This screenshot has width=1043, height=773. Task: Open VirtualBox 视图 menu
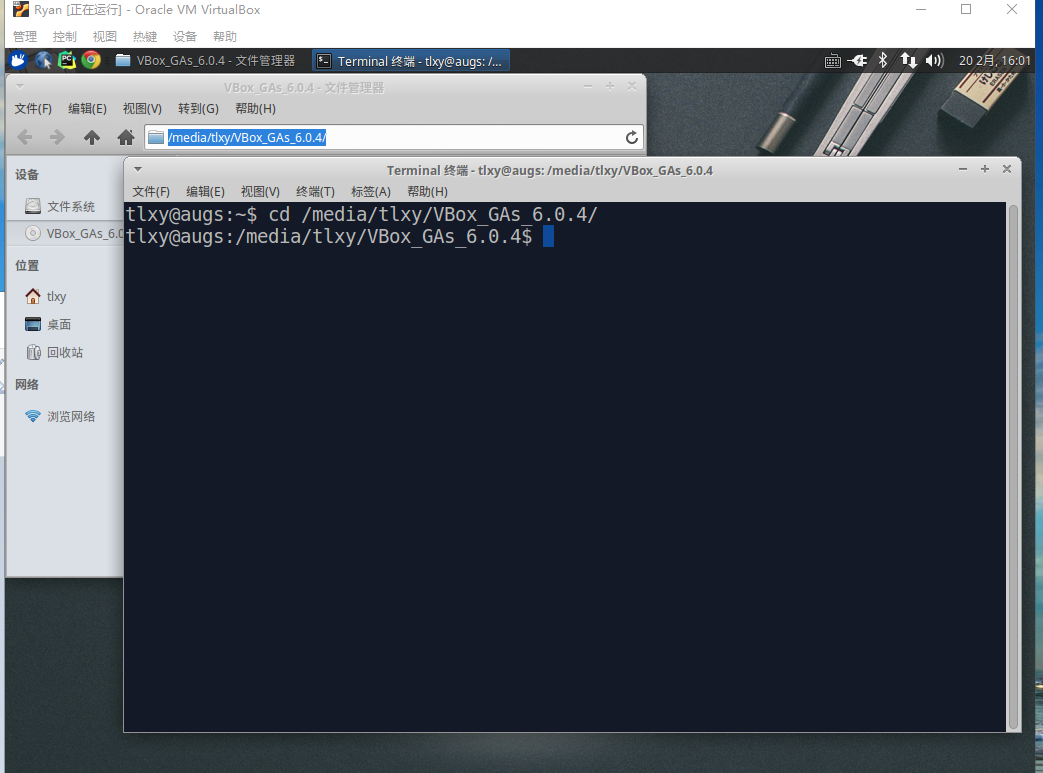coord(104,37)
